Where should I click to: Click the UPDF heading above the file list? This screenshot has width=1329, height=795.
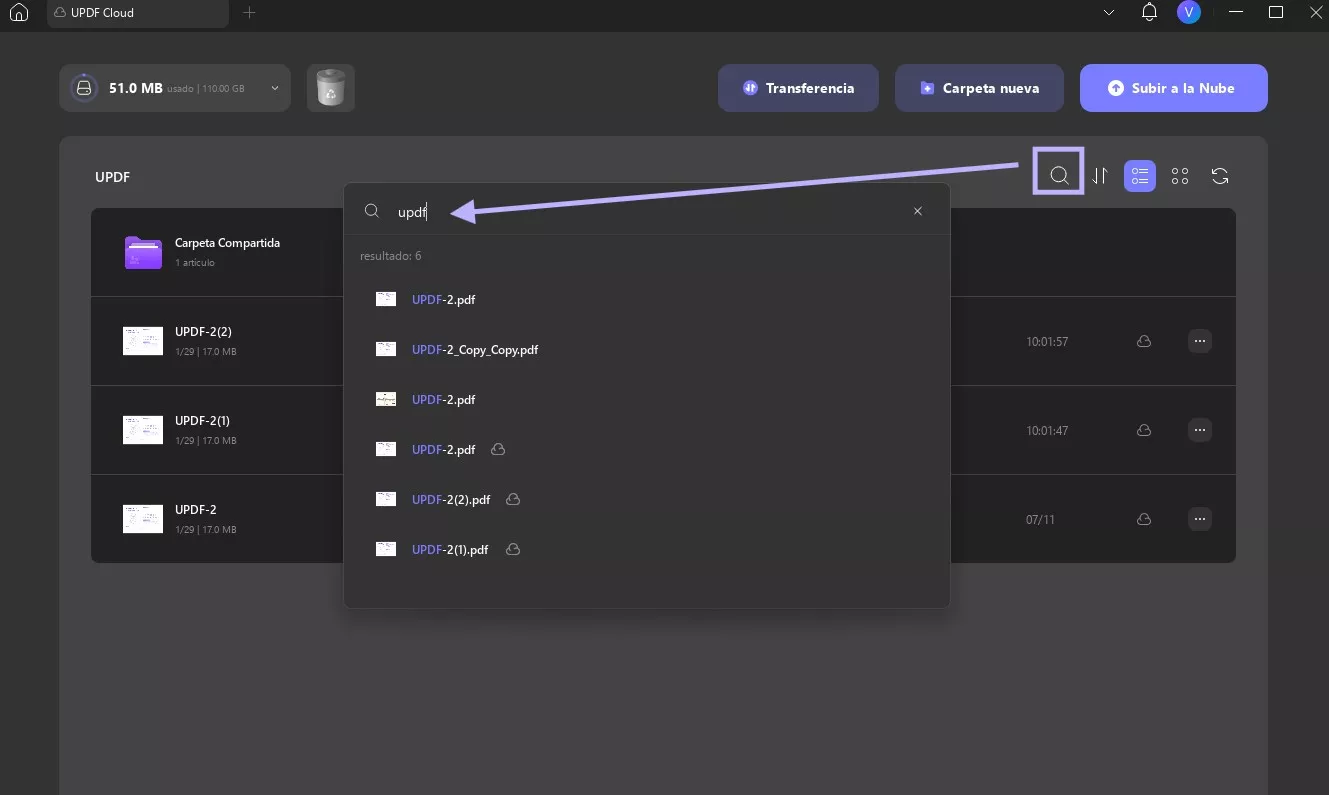point(113,177)
